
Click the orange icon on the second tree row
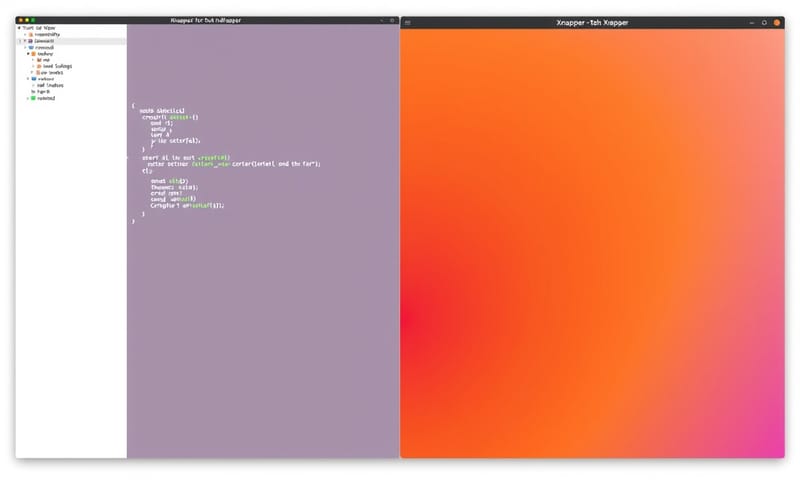[x=30, y=34]
